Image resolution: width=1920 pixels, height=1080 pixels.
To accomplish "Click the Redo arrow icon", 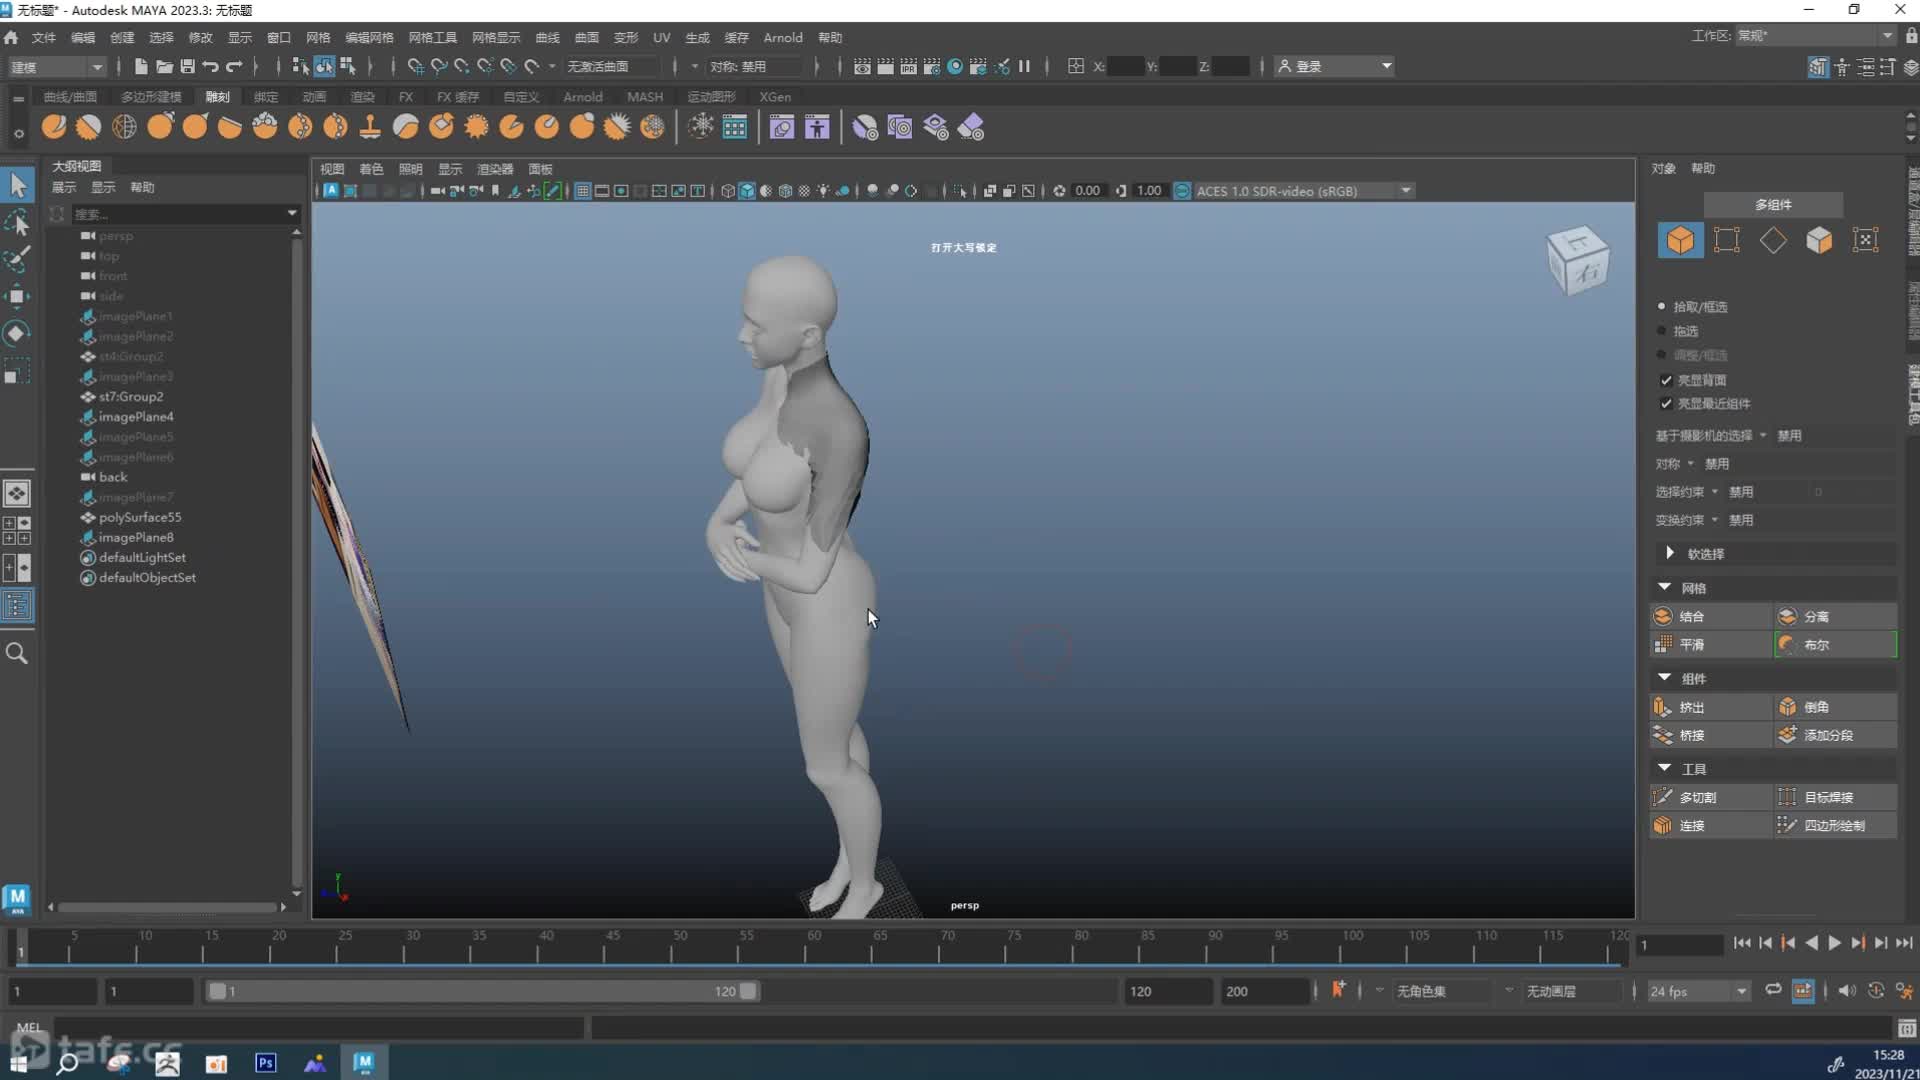I will pyautogui.click(x=234, y=66).
